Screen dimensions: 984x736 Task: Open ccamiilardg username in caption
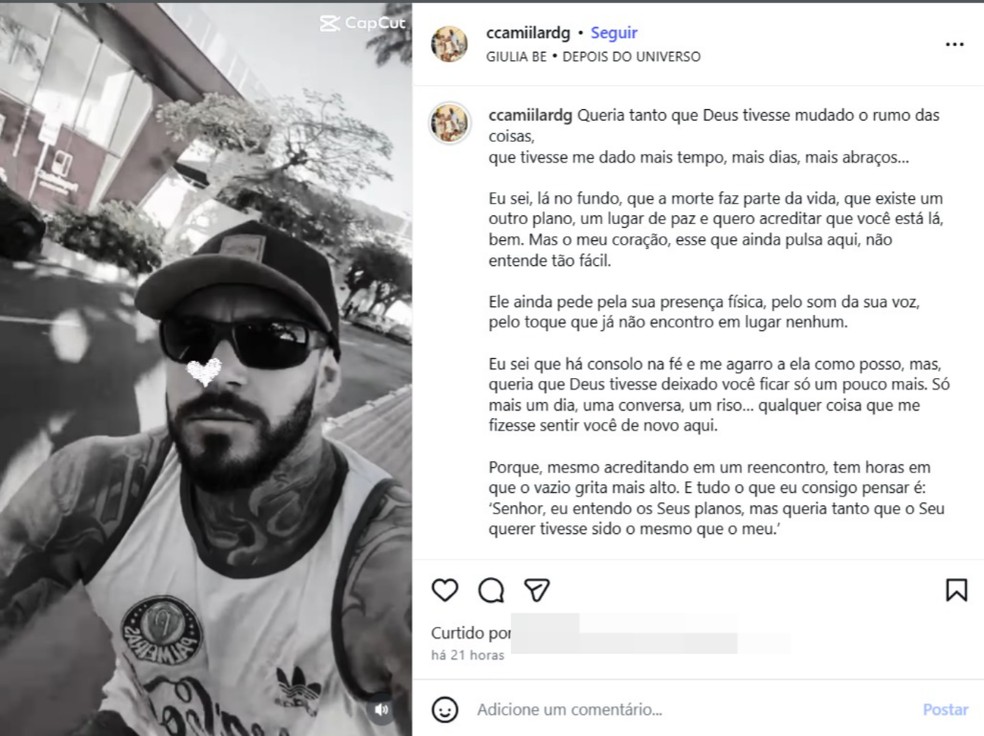(x=530, y=115)
